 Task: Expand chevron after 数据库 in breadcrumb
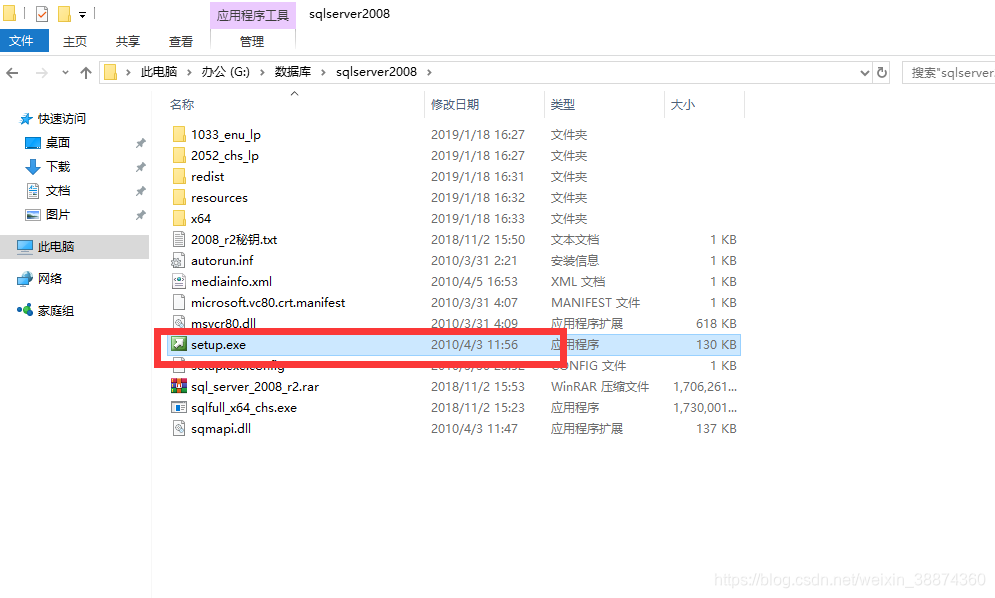click(323, 72)
